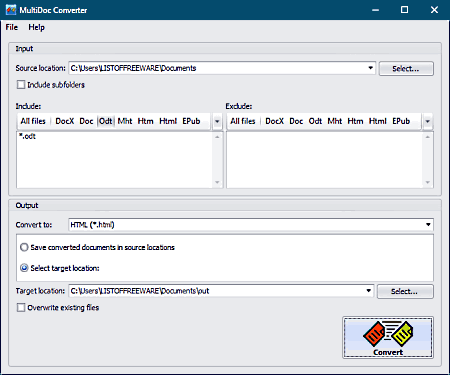Choose Save converted documents in source locations
The width and height of the screenshot is (450, 375).
coord(24,247)
